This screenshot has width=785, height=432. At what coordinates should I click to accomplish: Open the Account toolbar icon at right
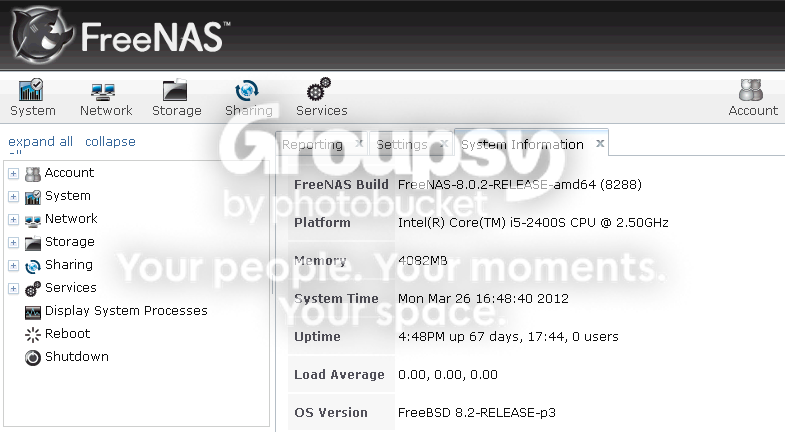(751, 90)
